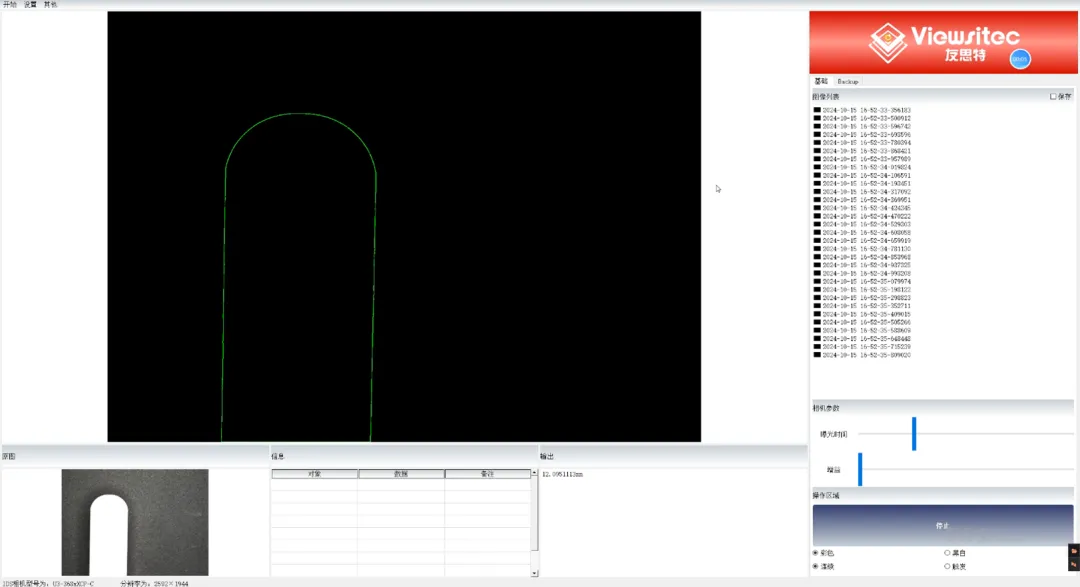Select image entry 16-52-34-317092
Viewport: 1080px width, 587px height.
coord(866,192)
